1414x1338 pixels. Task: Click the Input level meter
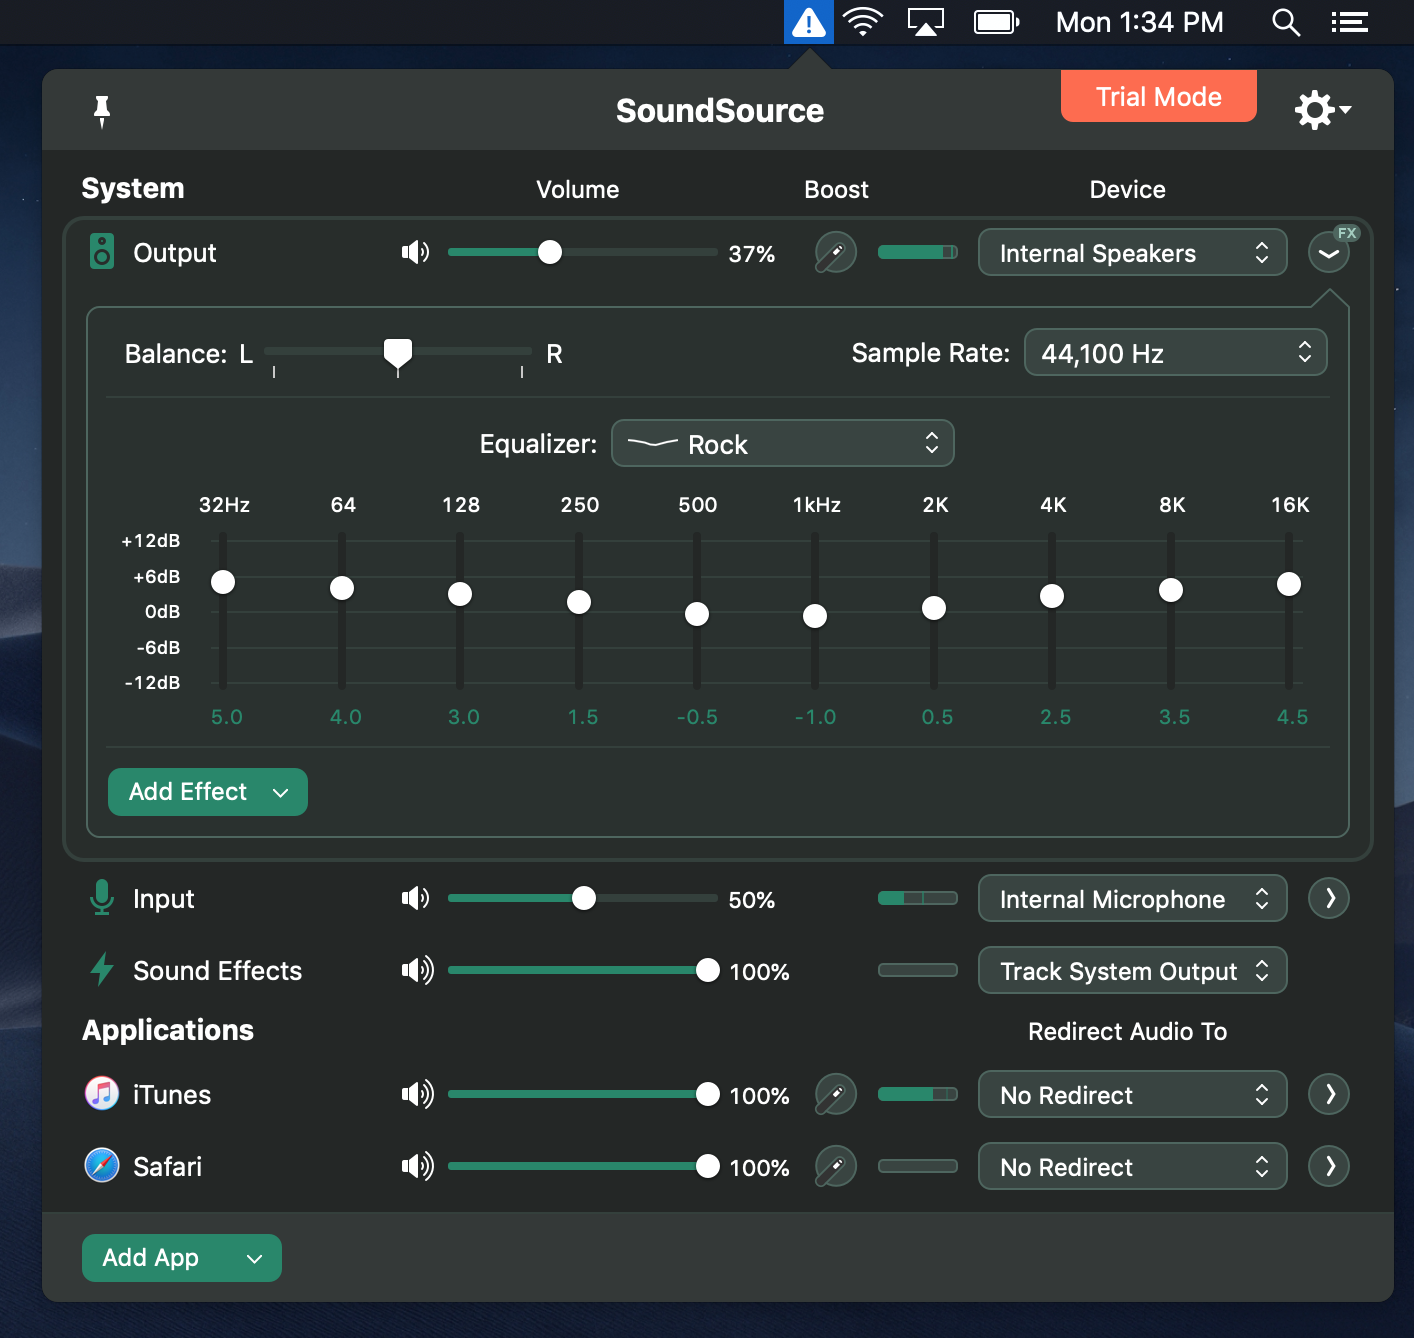(x=918, y=898)
